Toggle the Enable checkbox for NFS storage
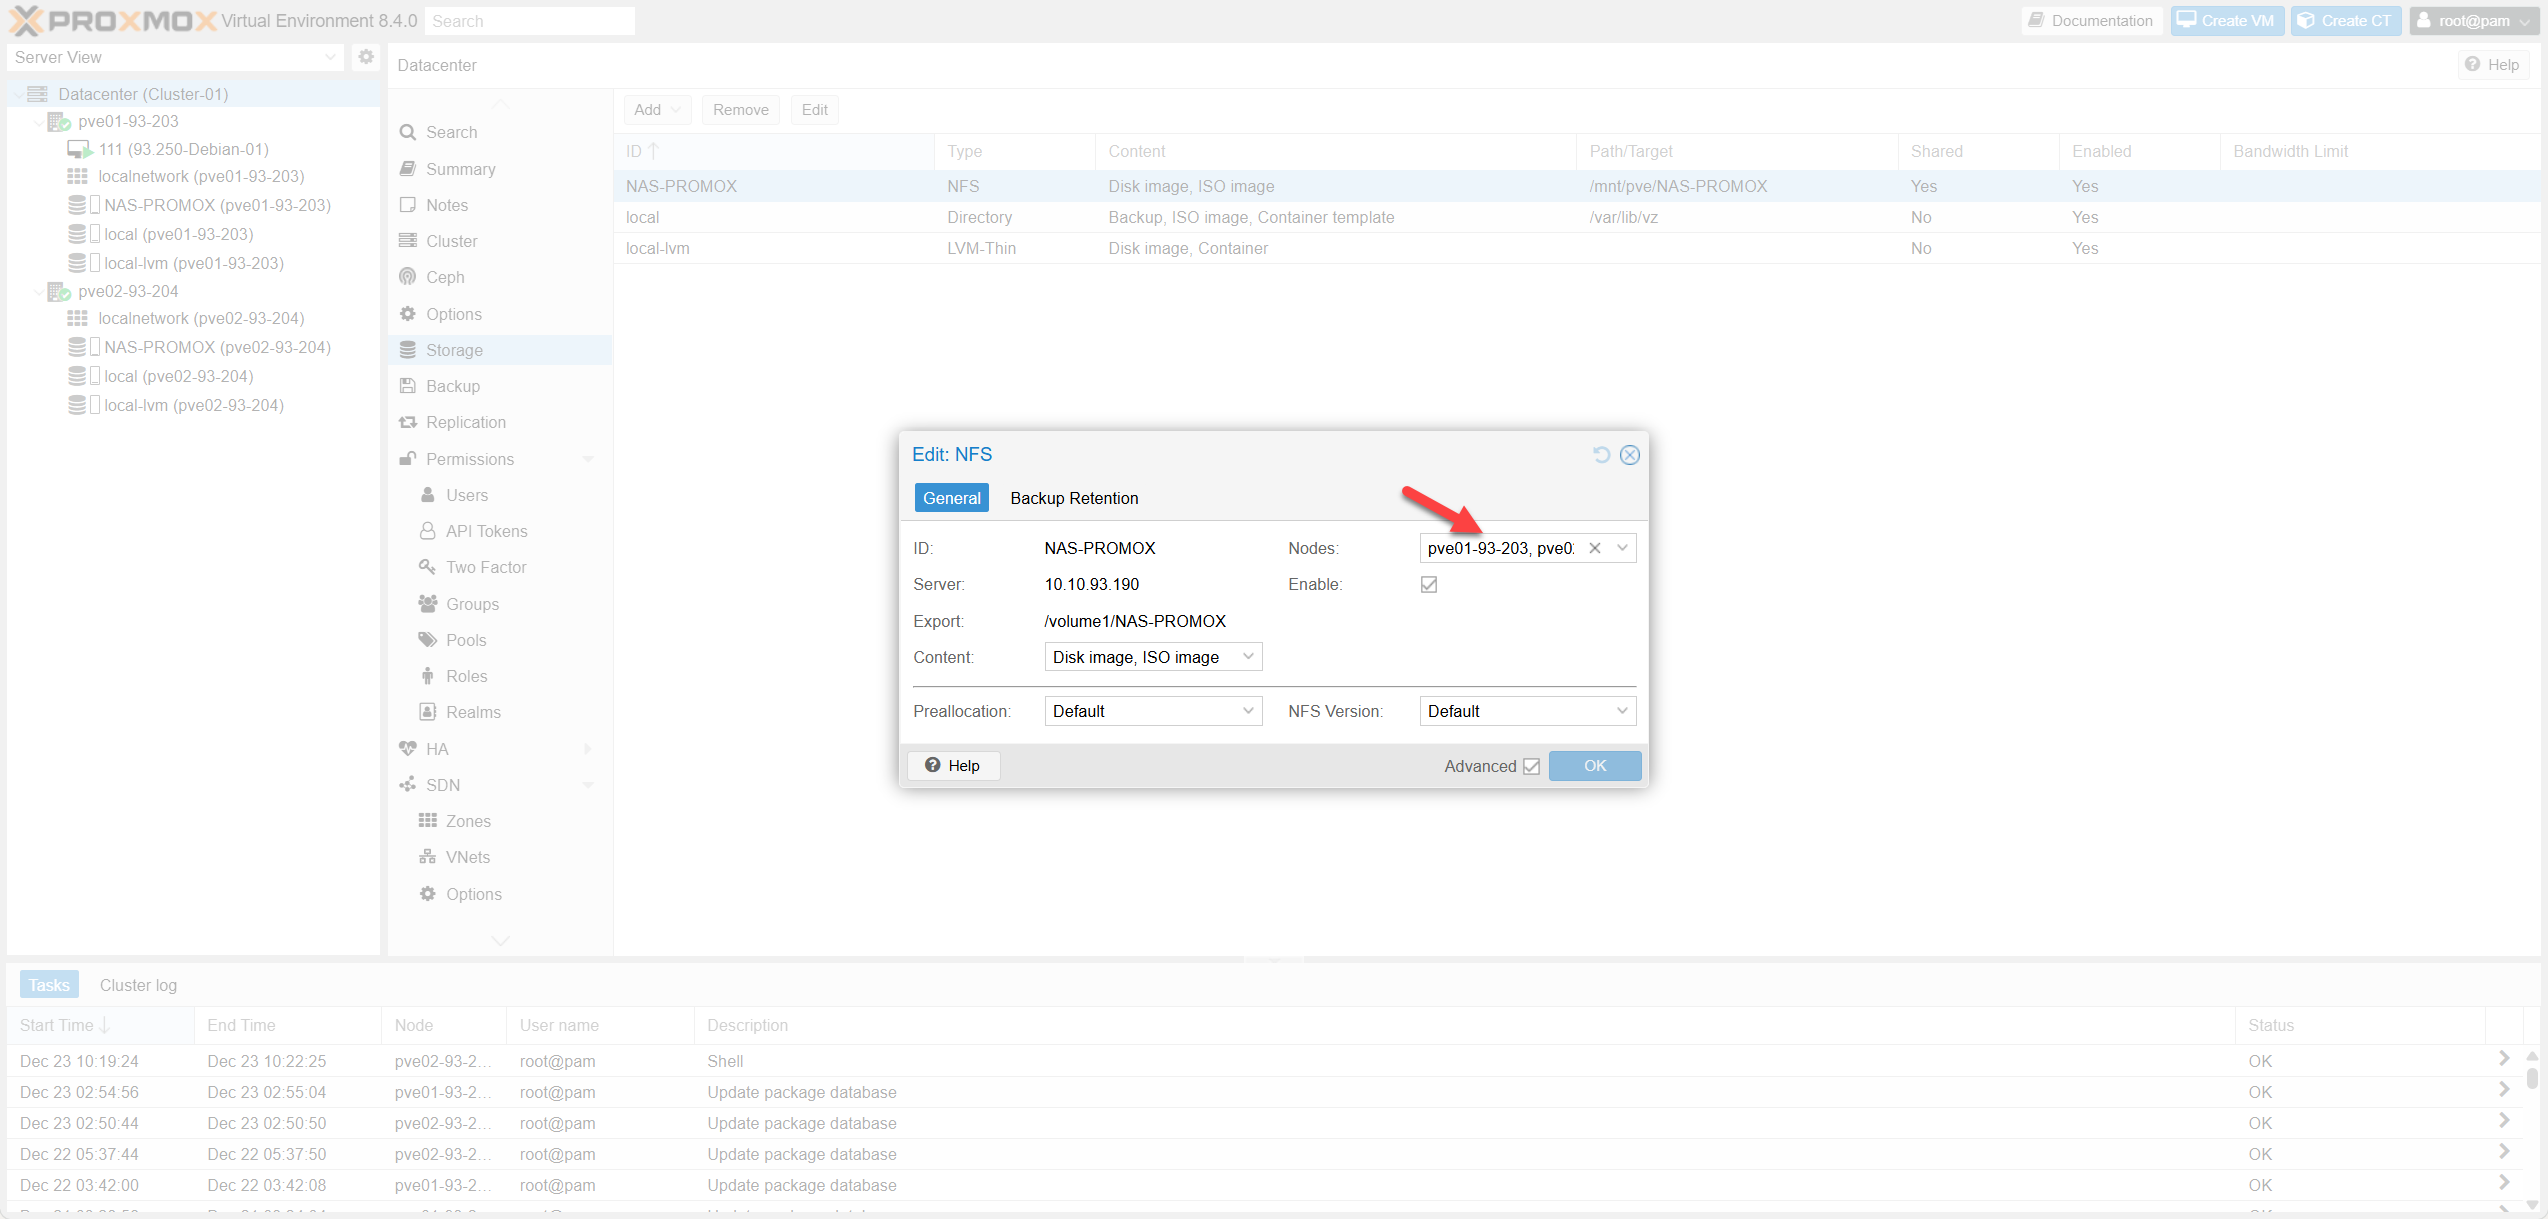The image size is (2548, 1219). (1429, 585)
